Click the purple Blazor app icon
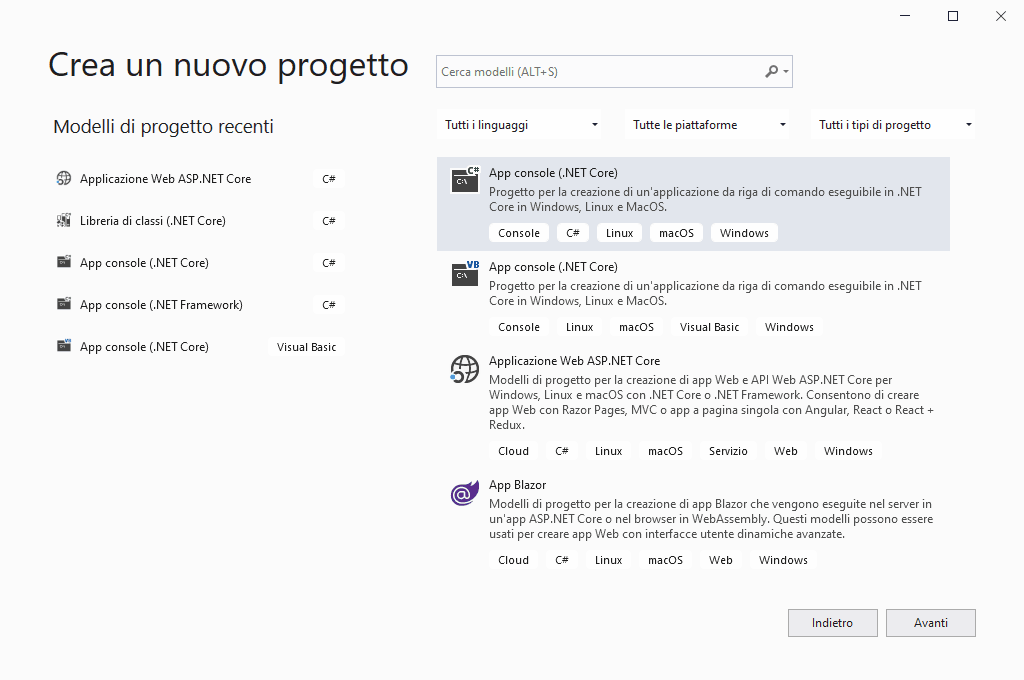Image resolution: width=1024 pixels, height=680 pixels. tap(464, 493)
